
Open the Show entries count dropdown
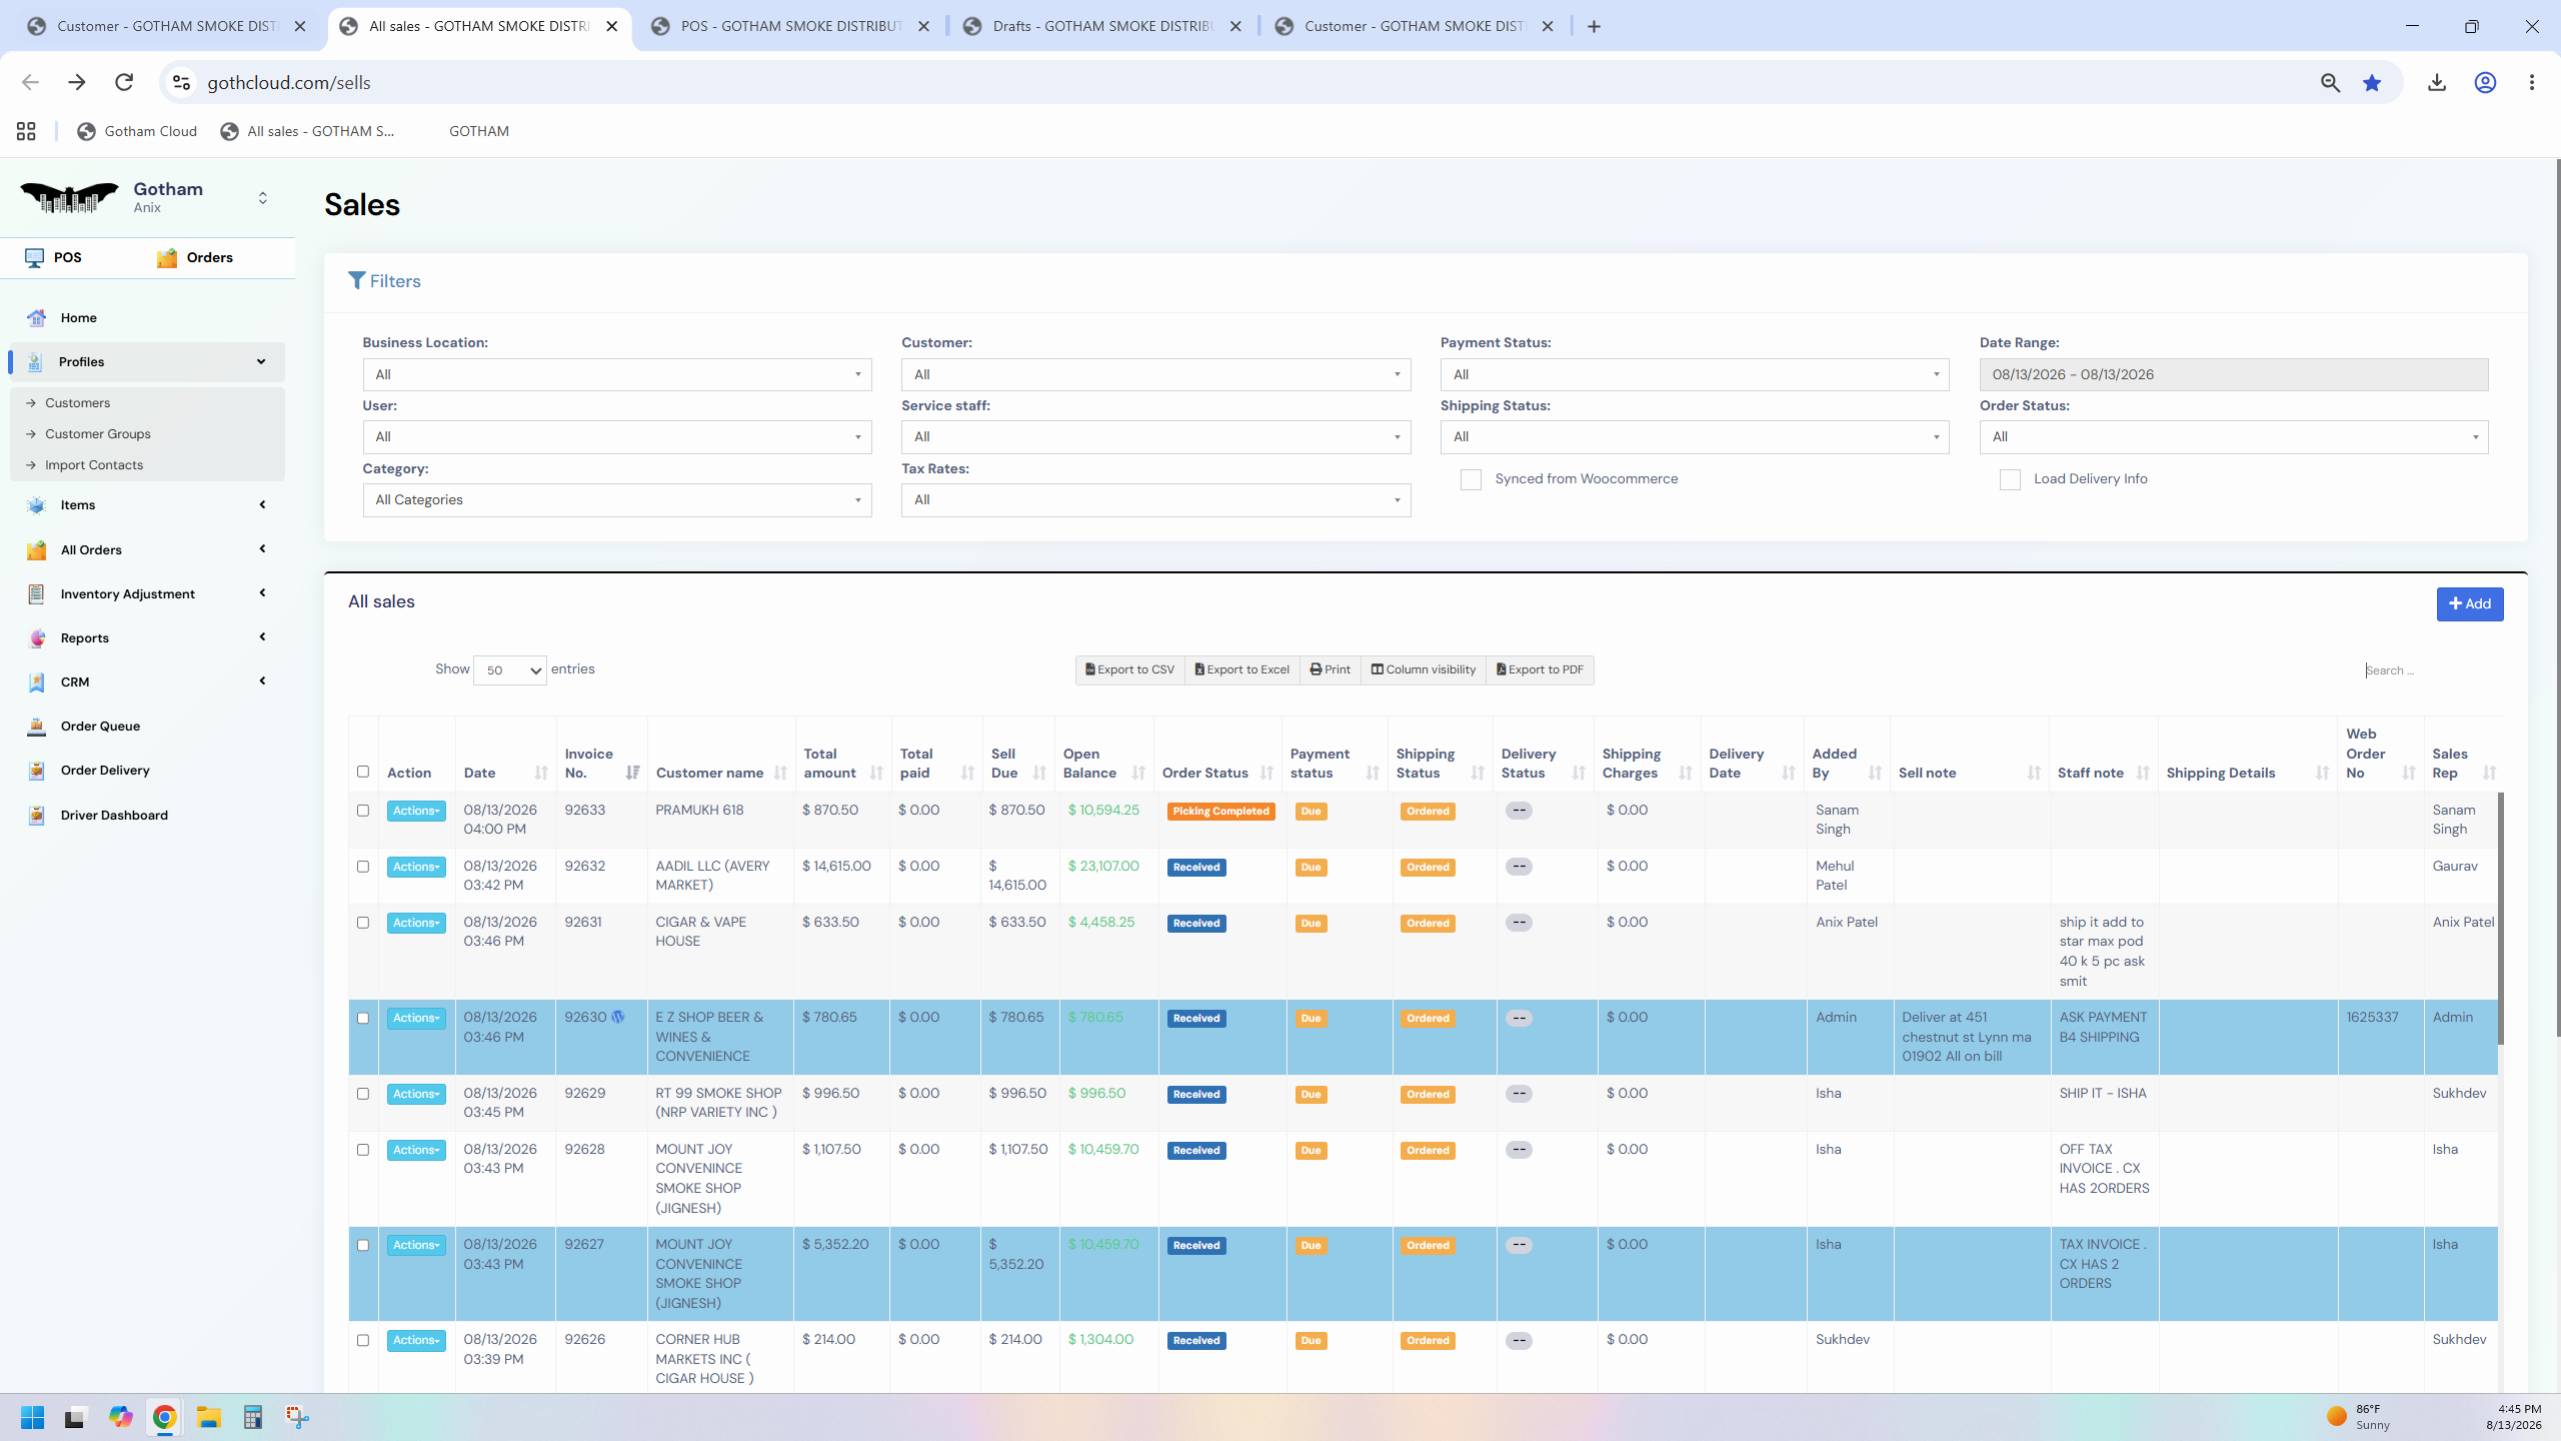tap(510, 671)
